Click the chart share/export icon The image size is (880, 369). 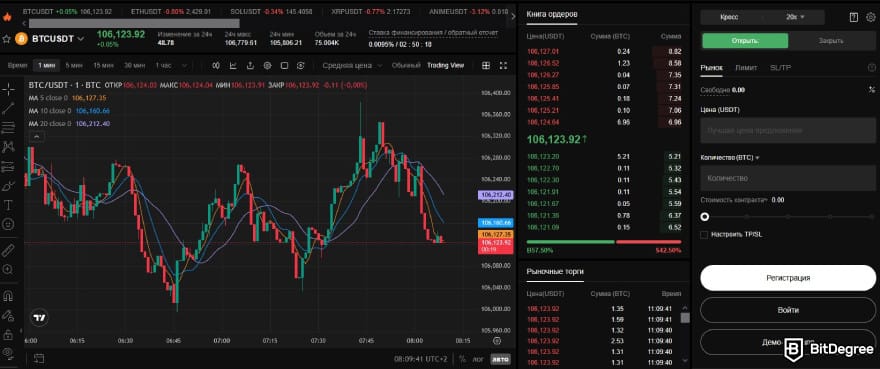pyautogui.click(x=250, y=66)
